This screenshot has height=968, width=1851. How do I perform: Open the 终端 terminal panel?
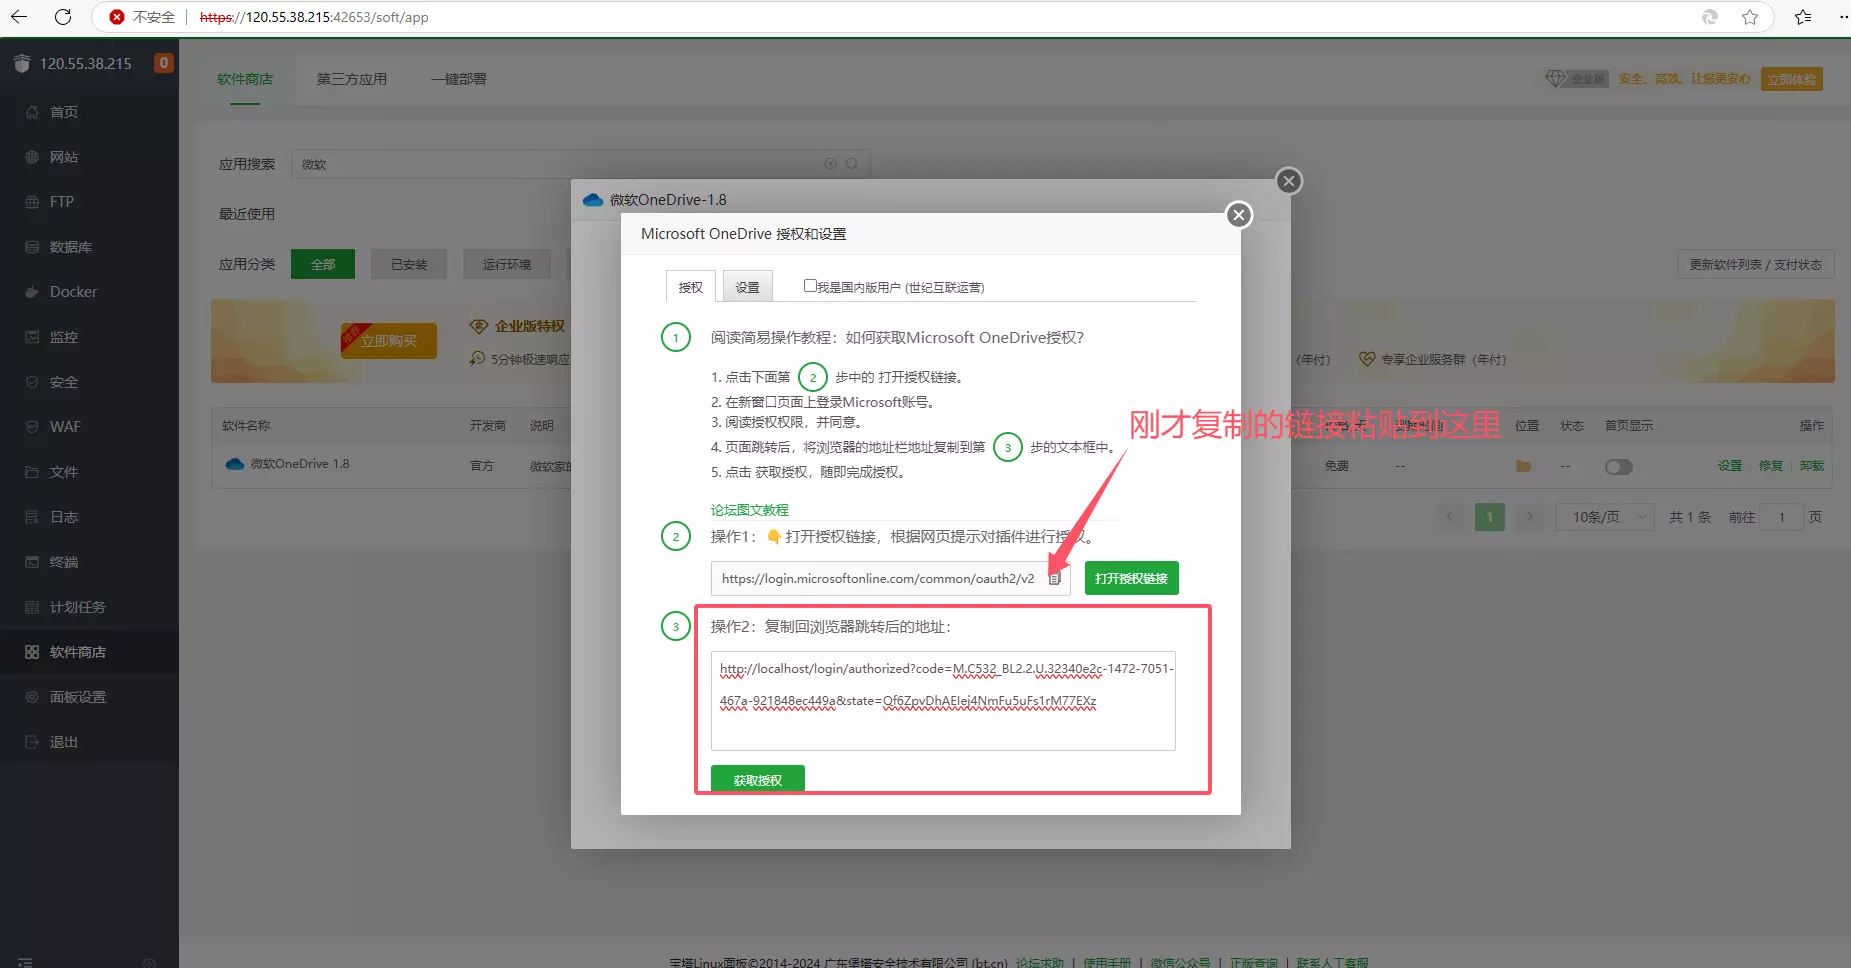tap(63, 562)
